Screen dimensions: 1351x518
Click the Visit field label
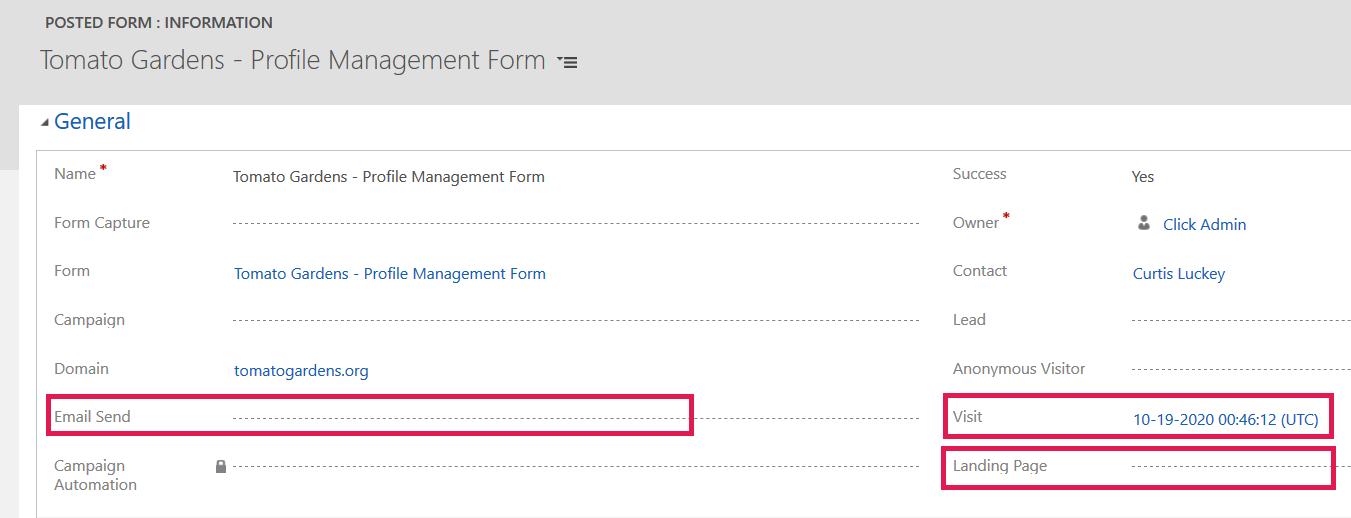[968, 417]
